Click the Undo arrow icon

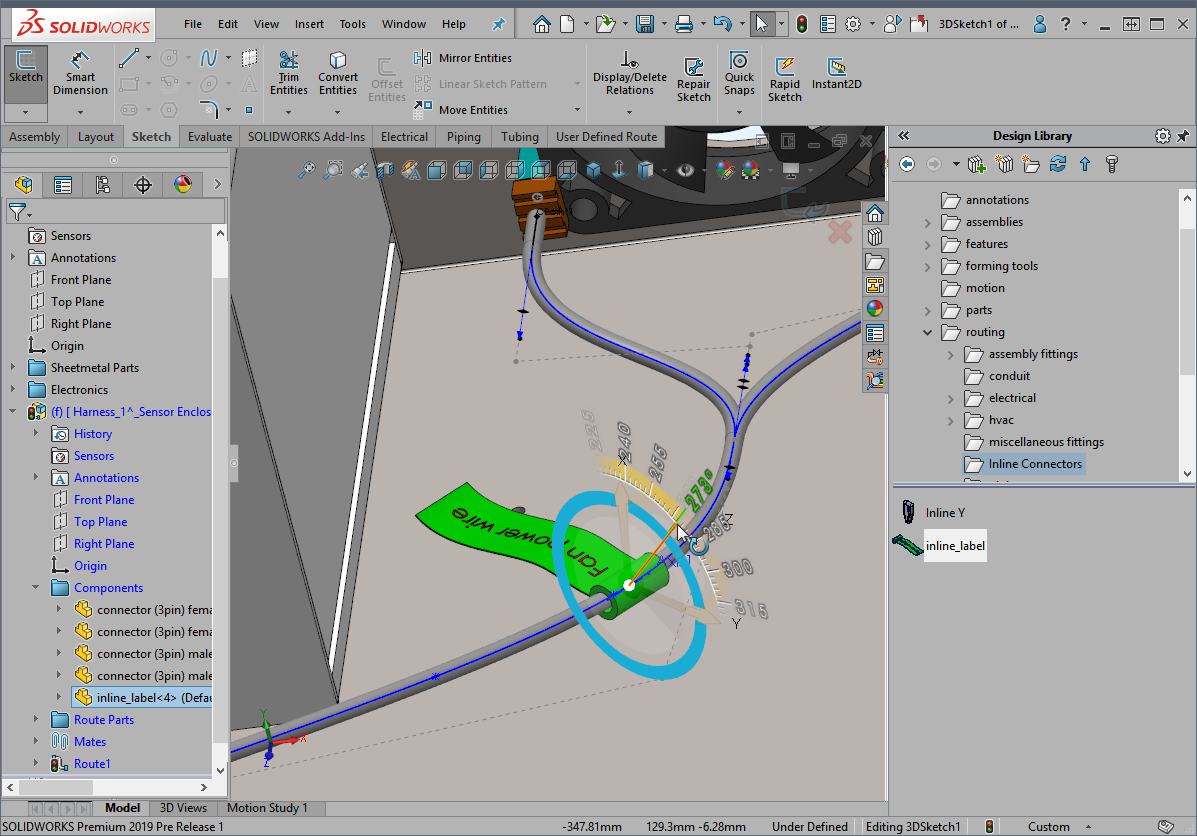click(x=722, y=24)
